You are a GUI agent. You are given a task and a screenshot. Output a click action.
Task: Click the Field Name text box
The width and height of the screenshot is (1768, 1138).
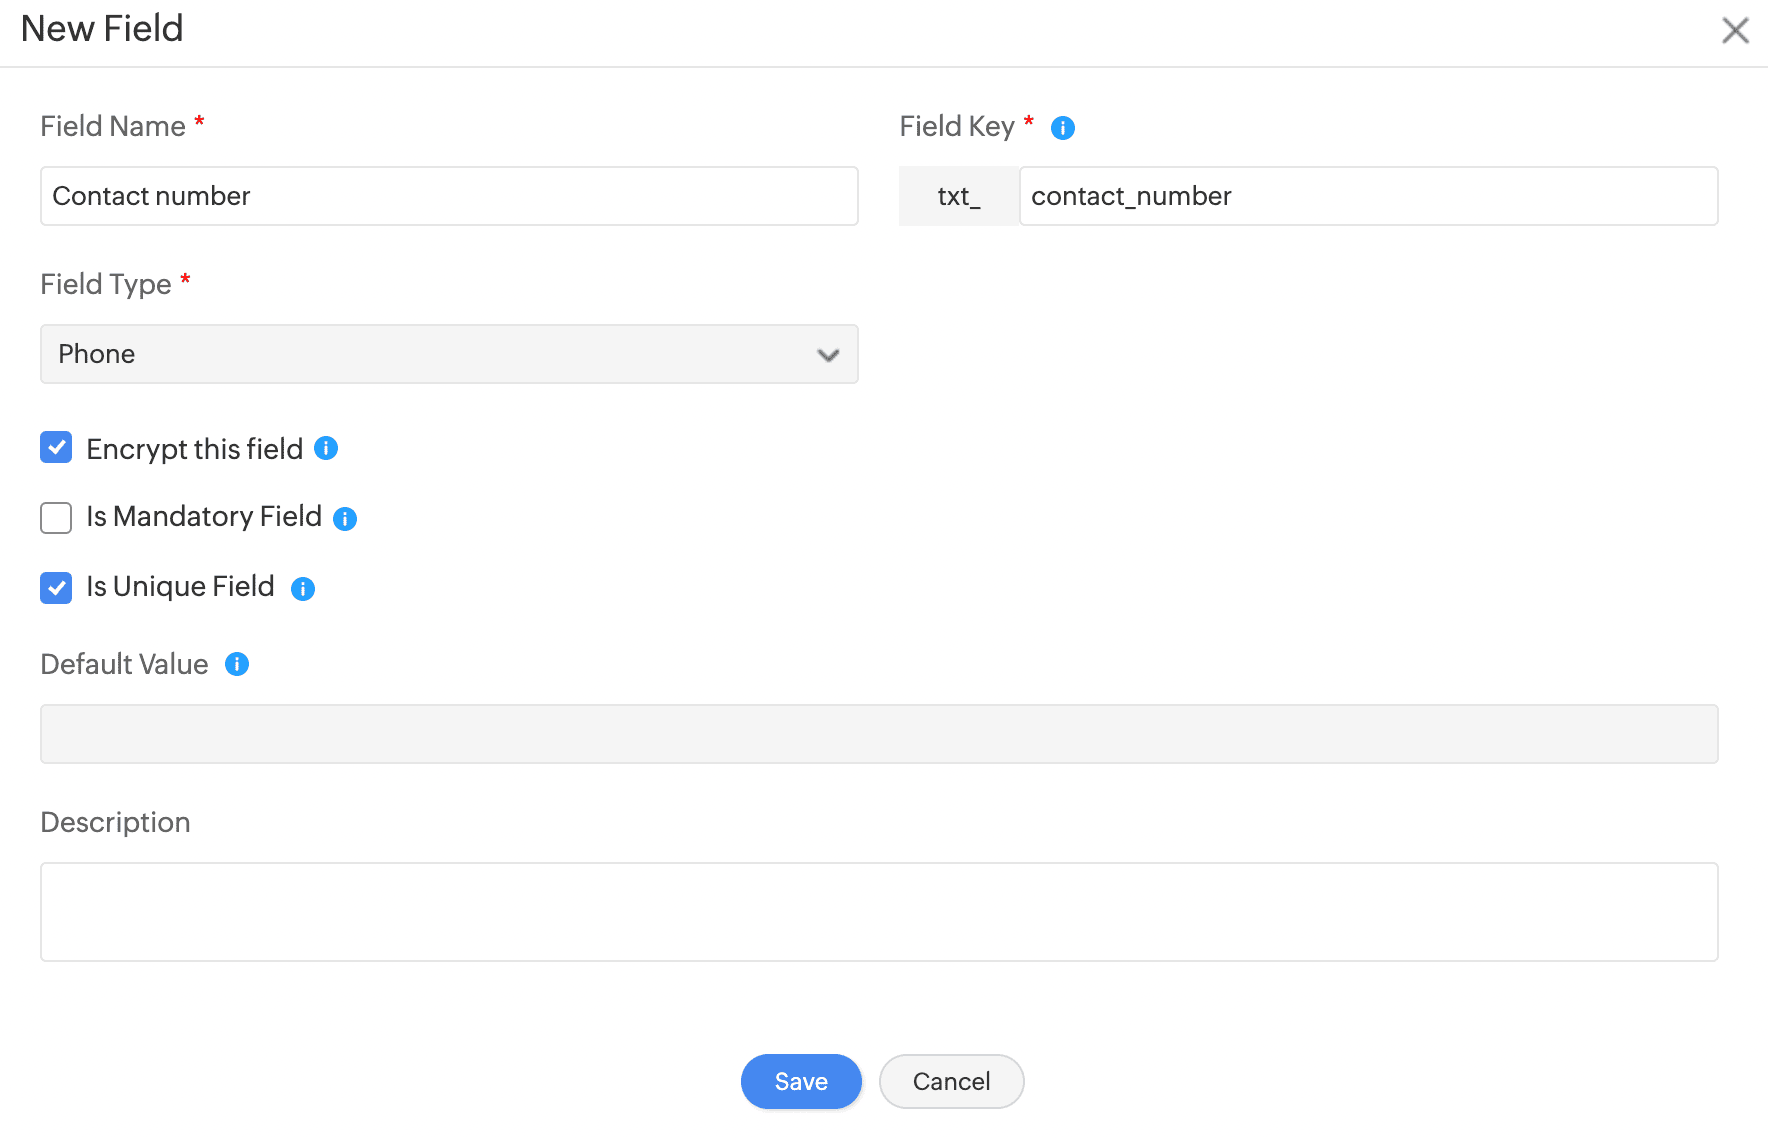(x=449, y=196)
